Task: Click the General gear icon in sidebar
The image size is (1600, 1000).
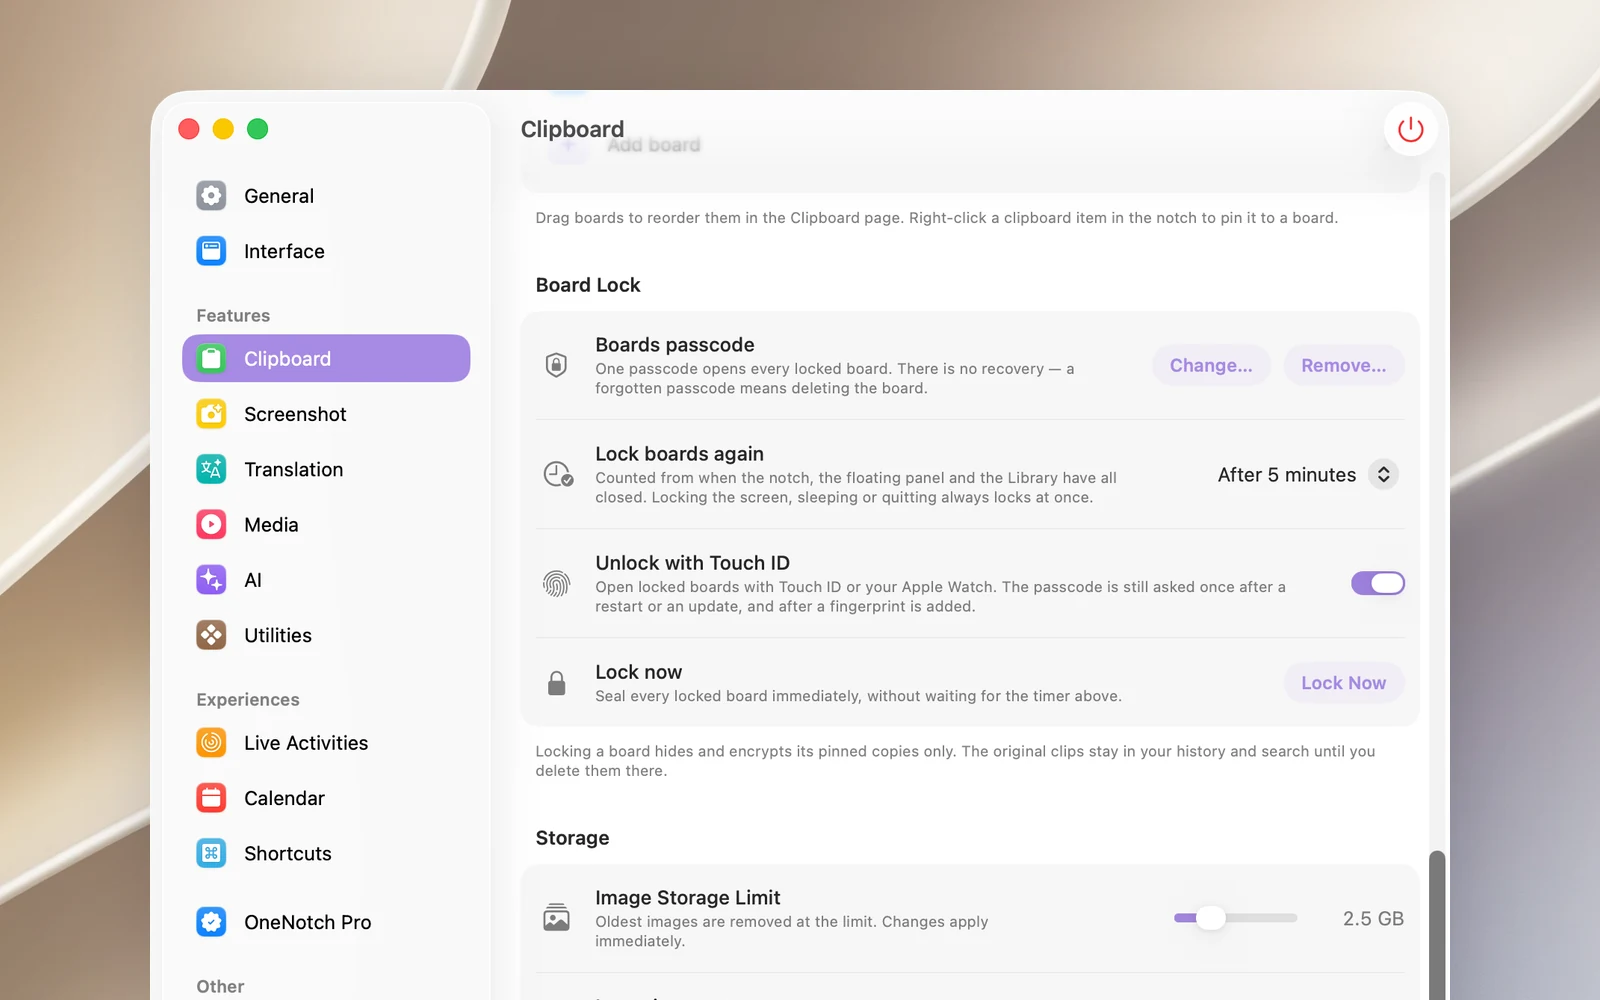Action: tap(211, 195)
